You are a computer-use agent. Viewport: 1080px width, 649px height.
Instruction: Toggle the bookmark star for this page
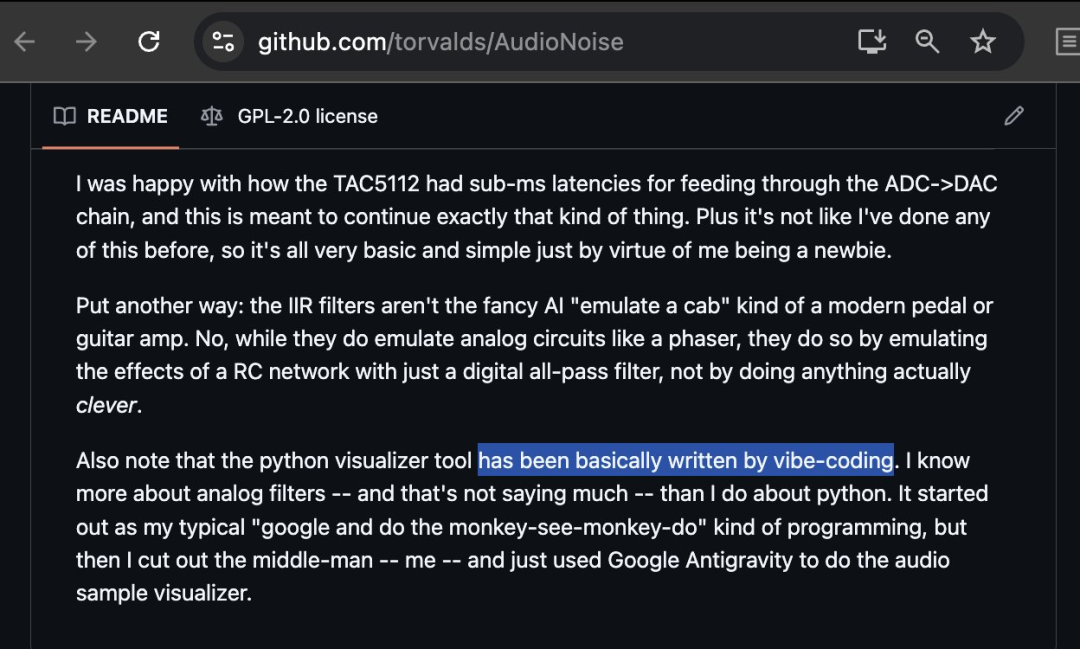(x=983, y=41)
